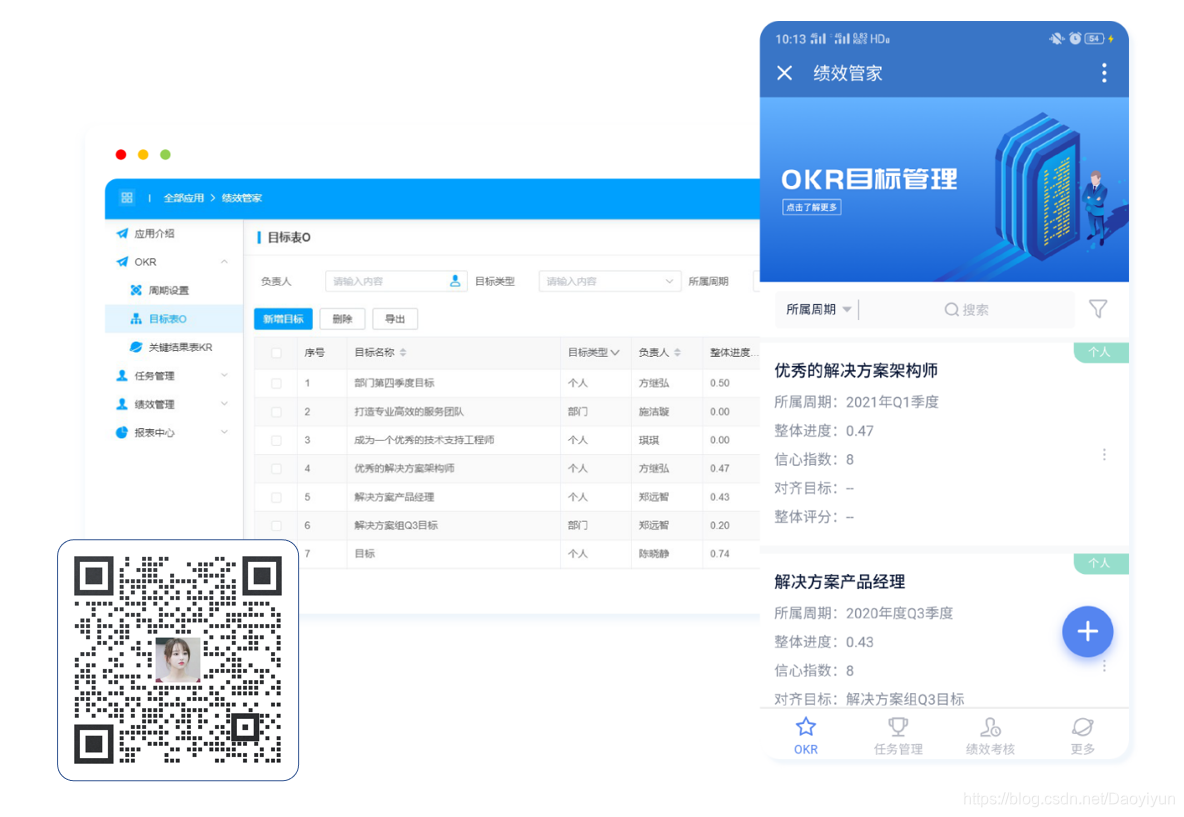
Task: Open more options on 优秀的解决方案架构师 card
Action: point(1104,455)
